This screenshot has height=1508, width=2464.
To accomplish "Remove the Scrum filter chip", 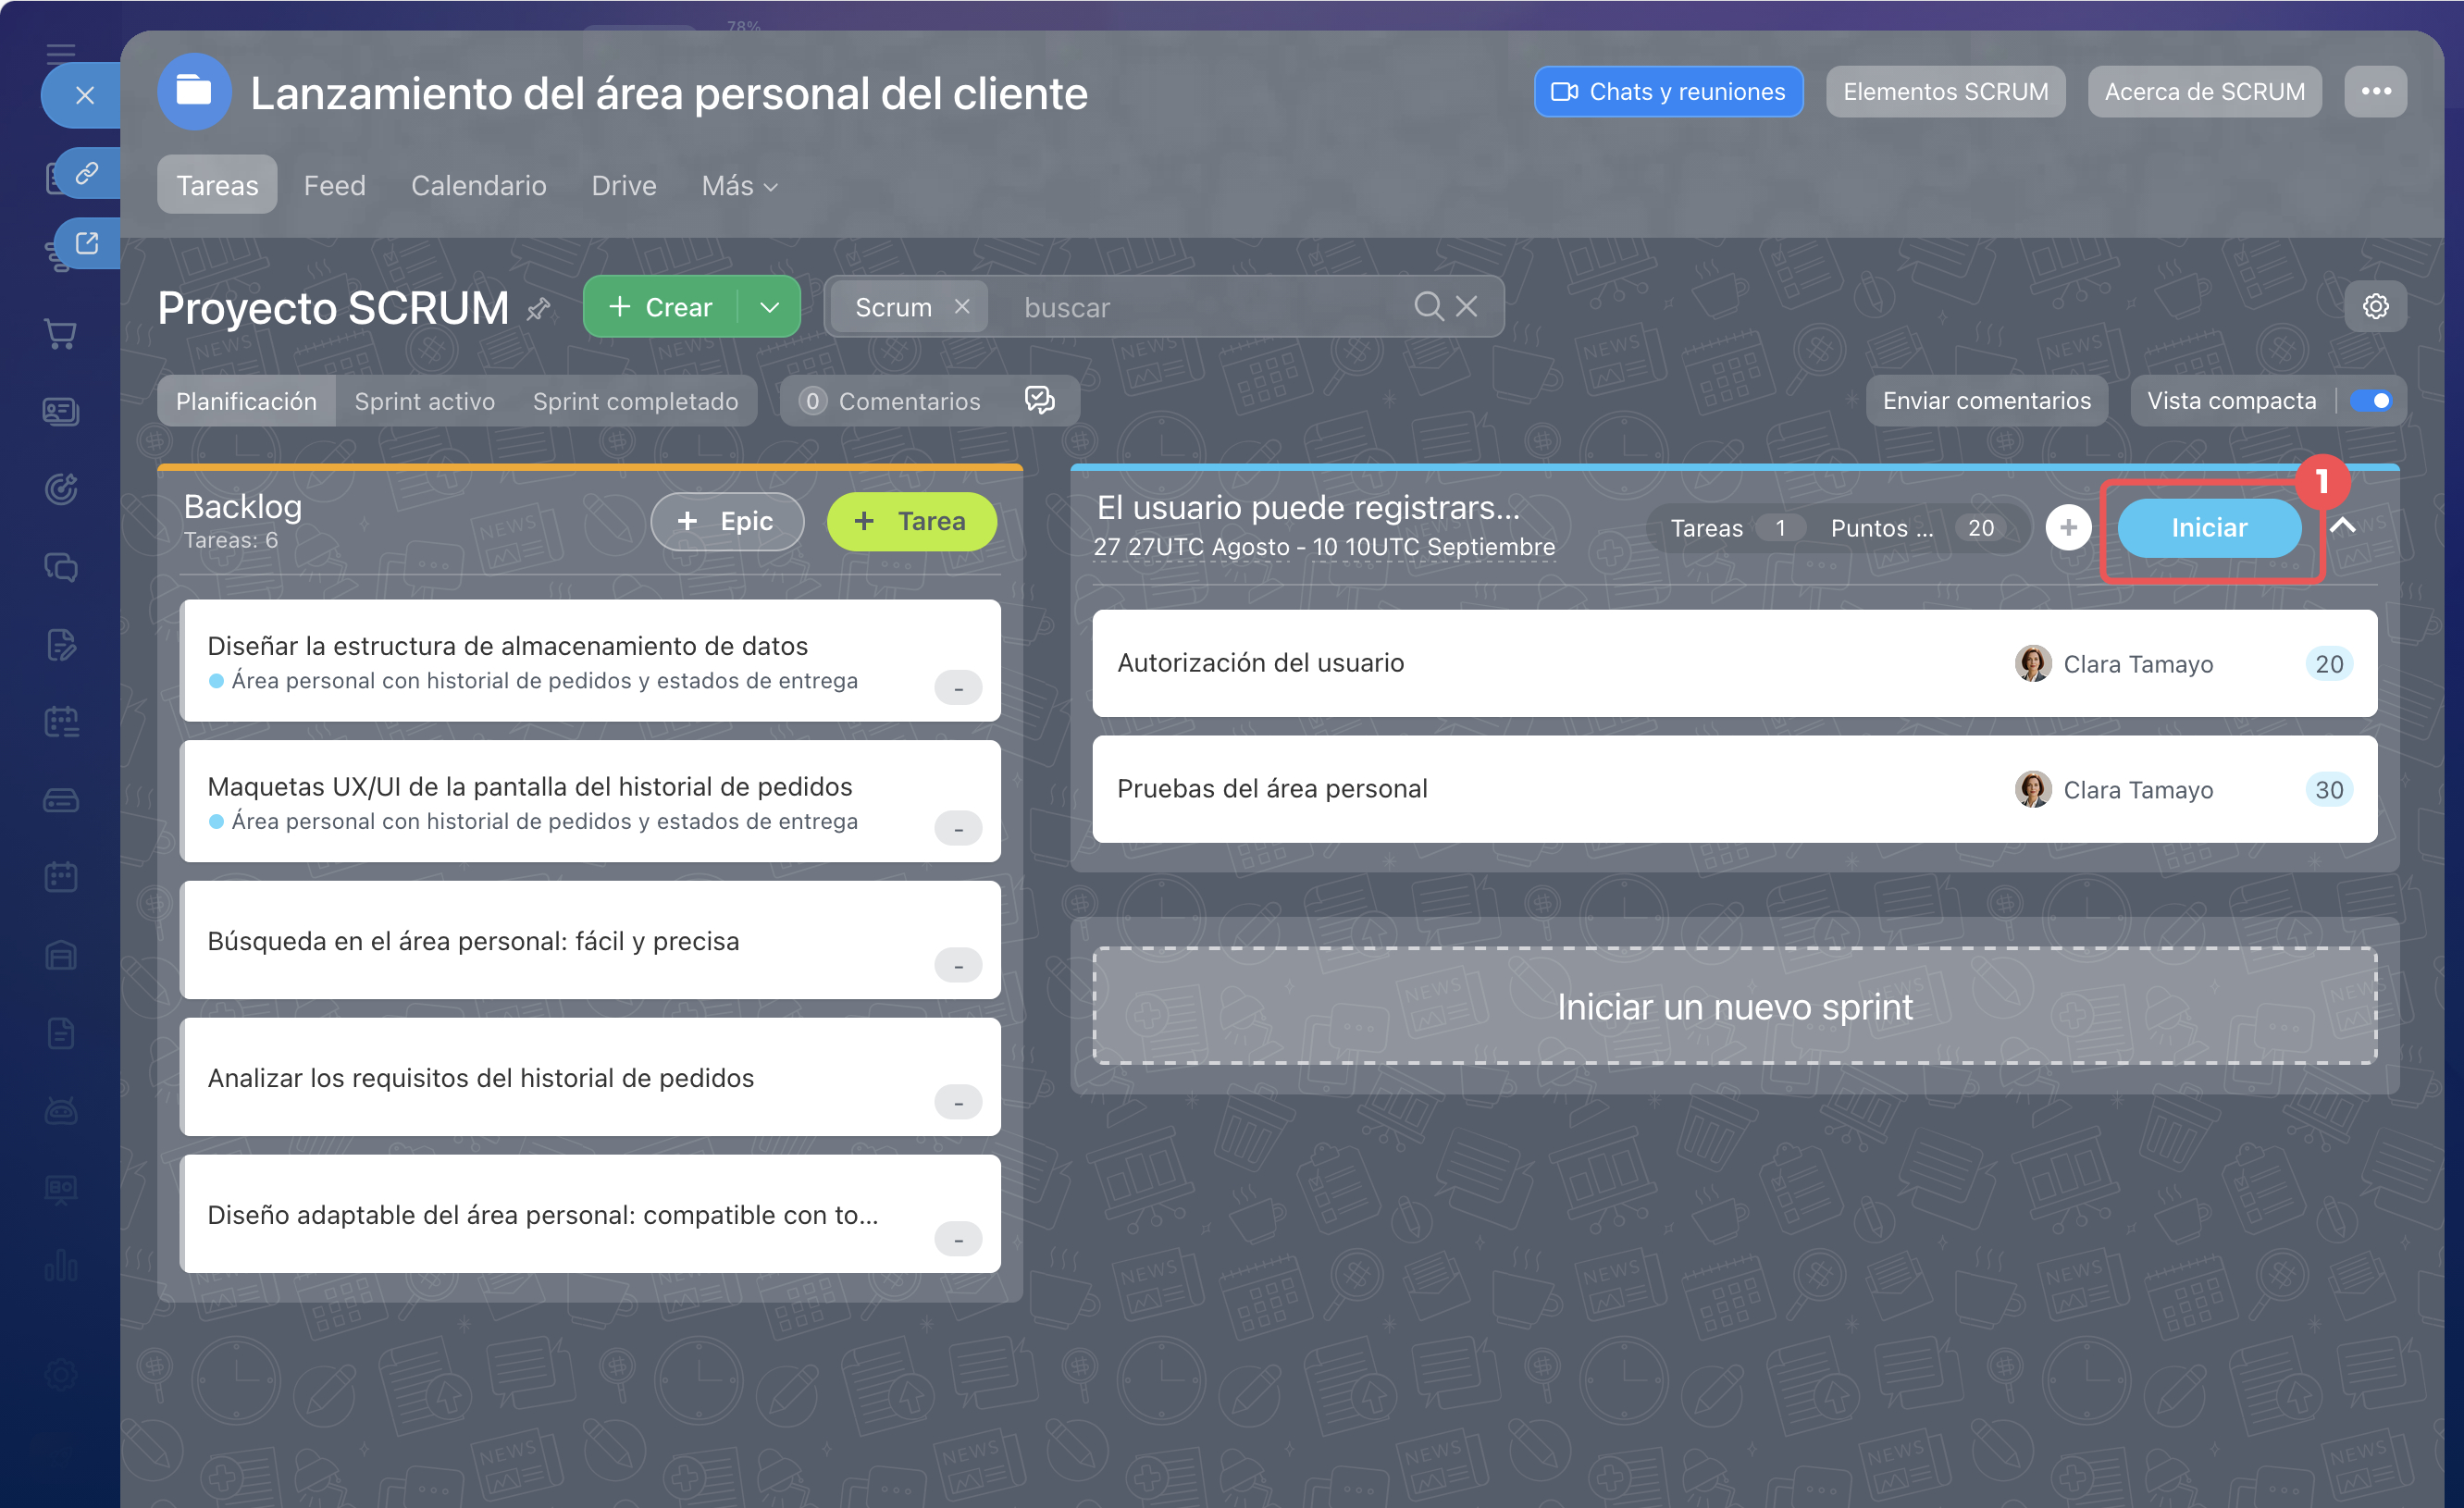I will coord(962,306).
